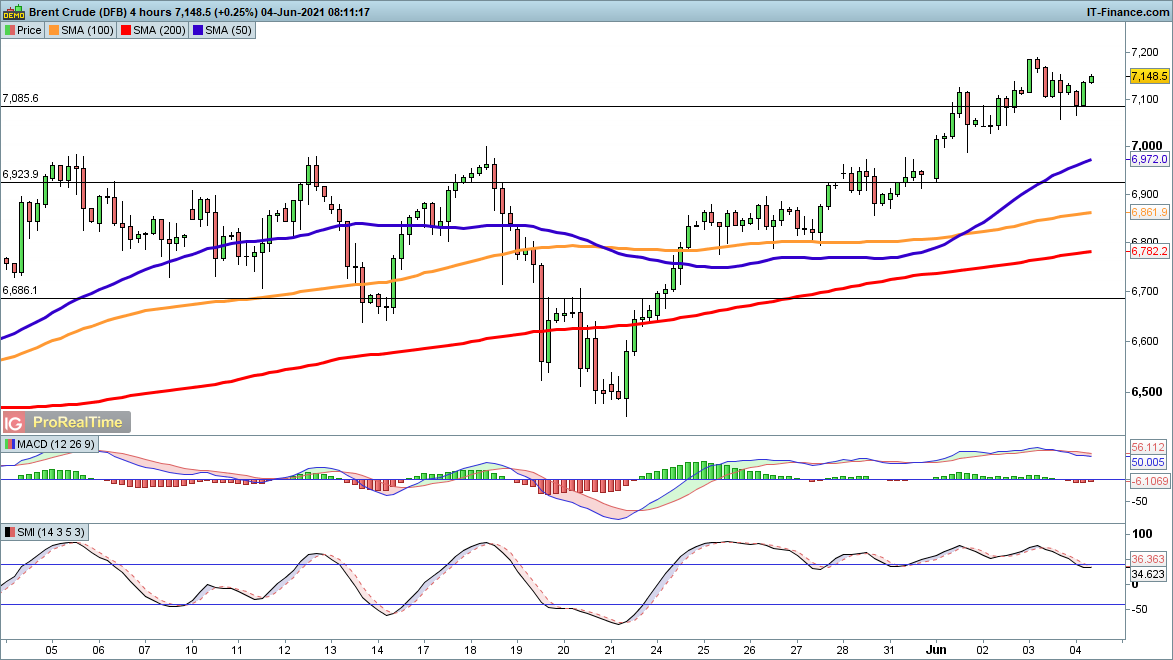Click the orange SMA (100) color swatch

coord(55,30)
